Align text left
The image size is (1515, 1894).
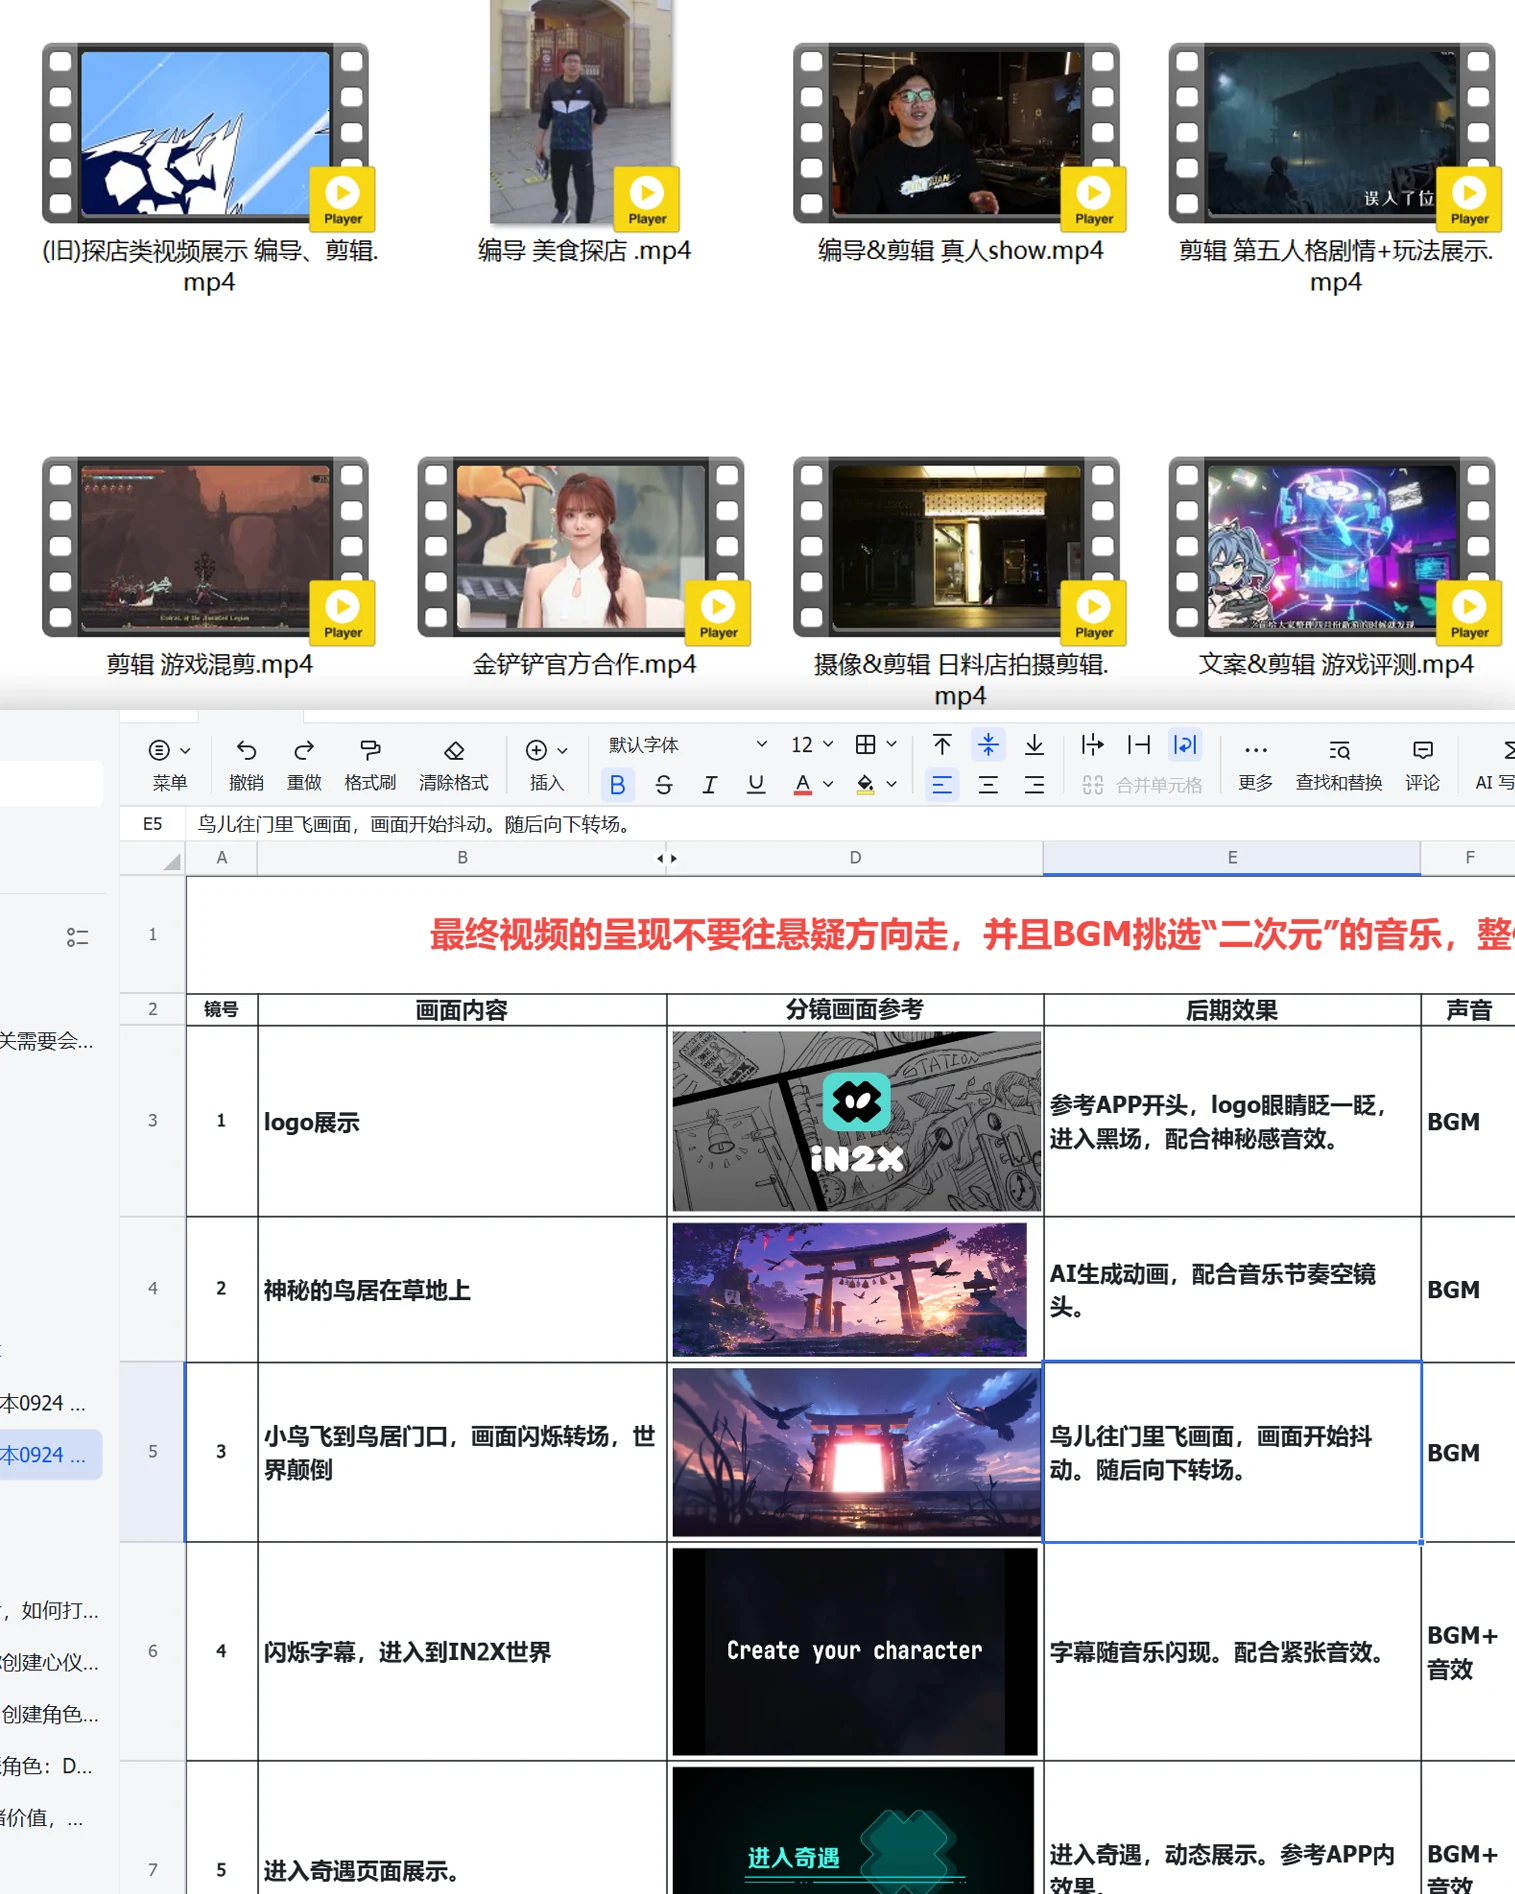[x=942, y=785]
